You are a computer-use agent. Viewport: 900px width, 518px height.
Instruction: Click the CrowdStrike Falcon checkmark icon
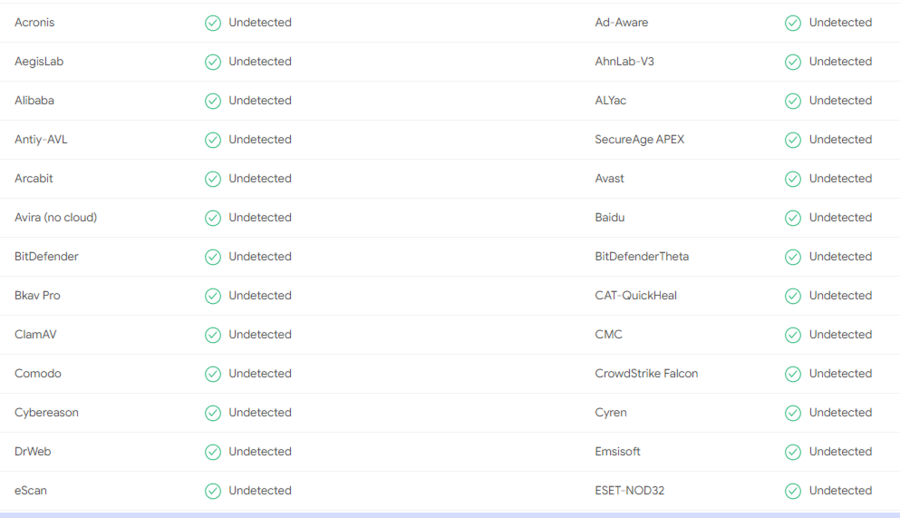pyautogui.click(x=793, y=374)
